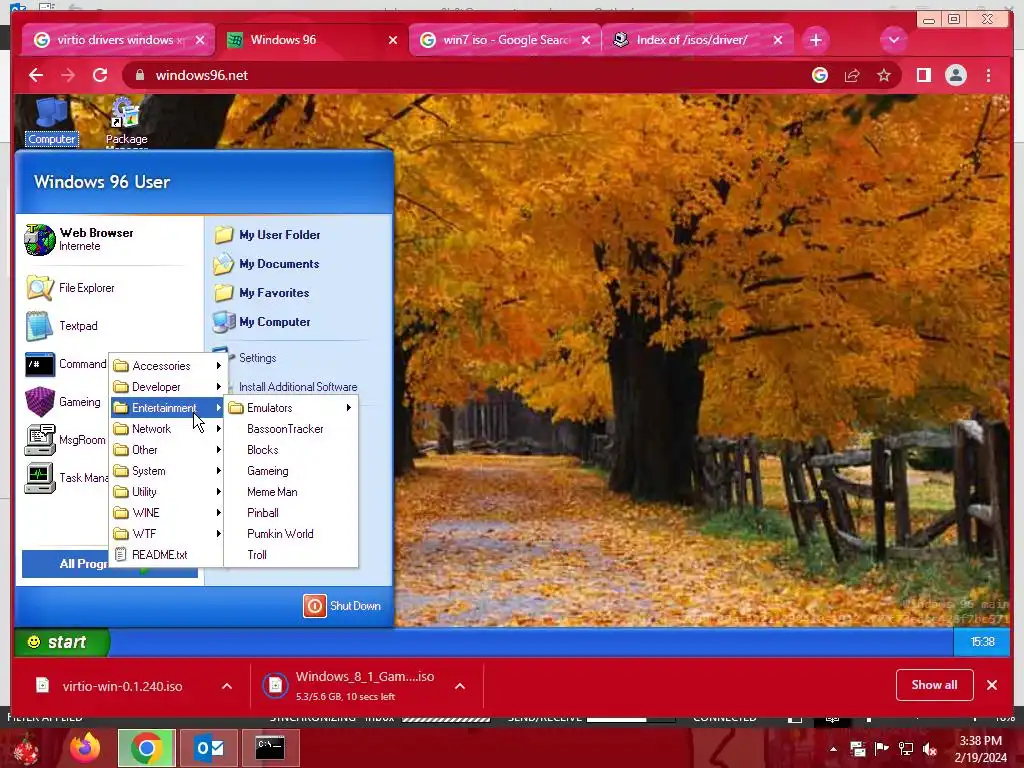
Task: Click Install Additional Software
Action: tap(298, 387)
